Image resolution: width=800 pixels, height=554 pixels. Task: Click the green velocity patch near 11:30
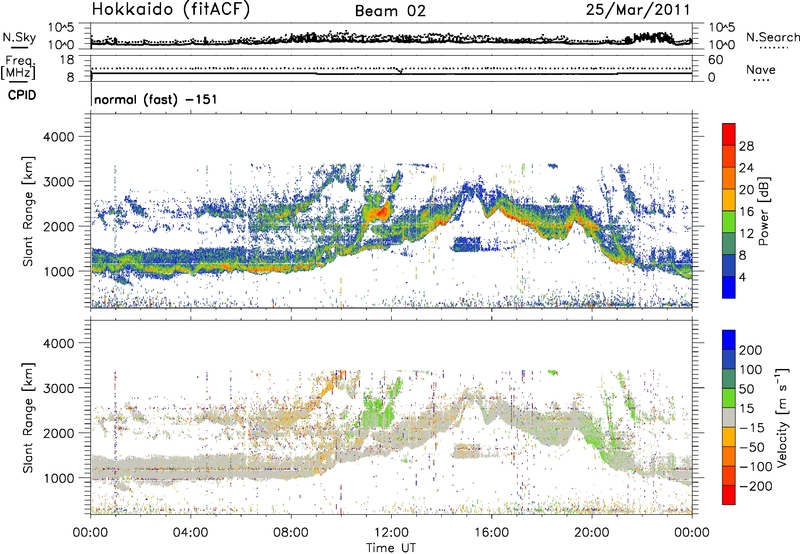tap(378, 412)
